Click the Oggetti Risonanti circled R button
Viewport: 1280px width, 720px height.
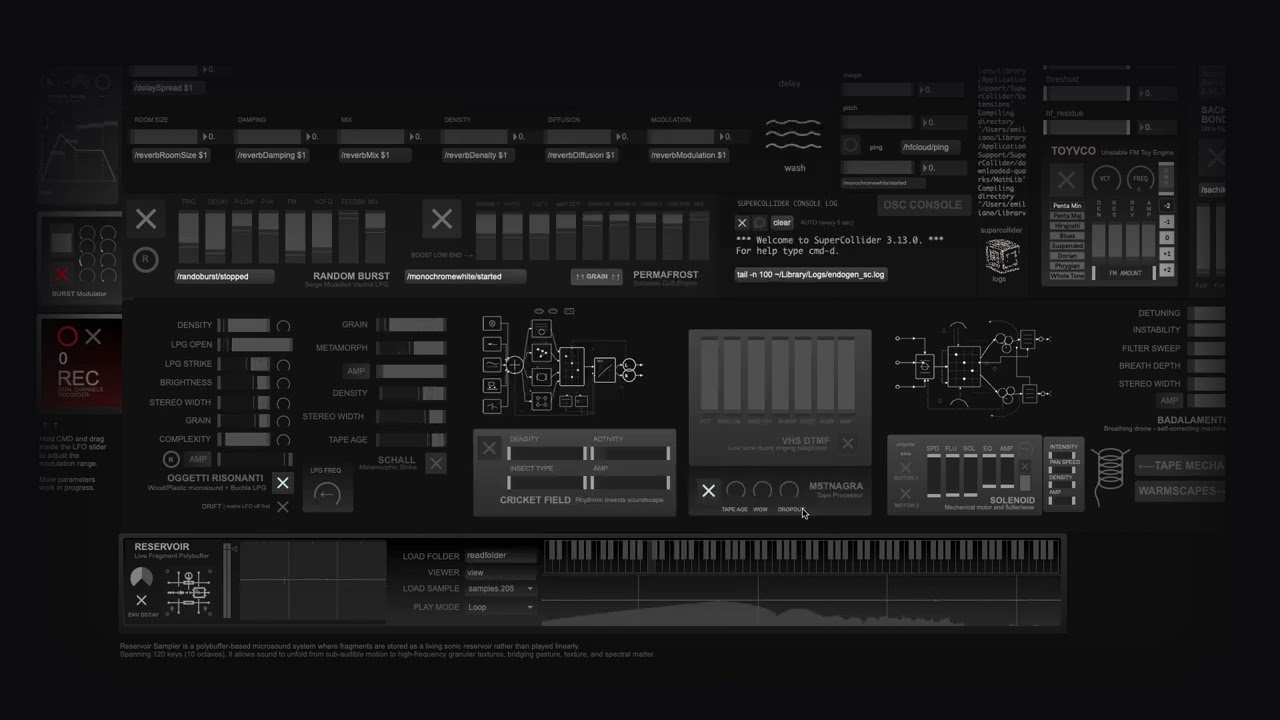click(171, 459)
